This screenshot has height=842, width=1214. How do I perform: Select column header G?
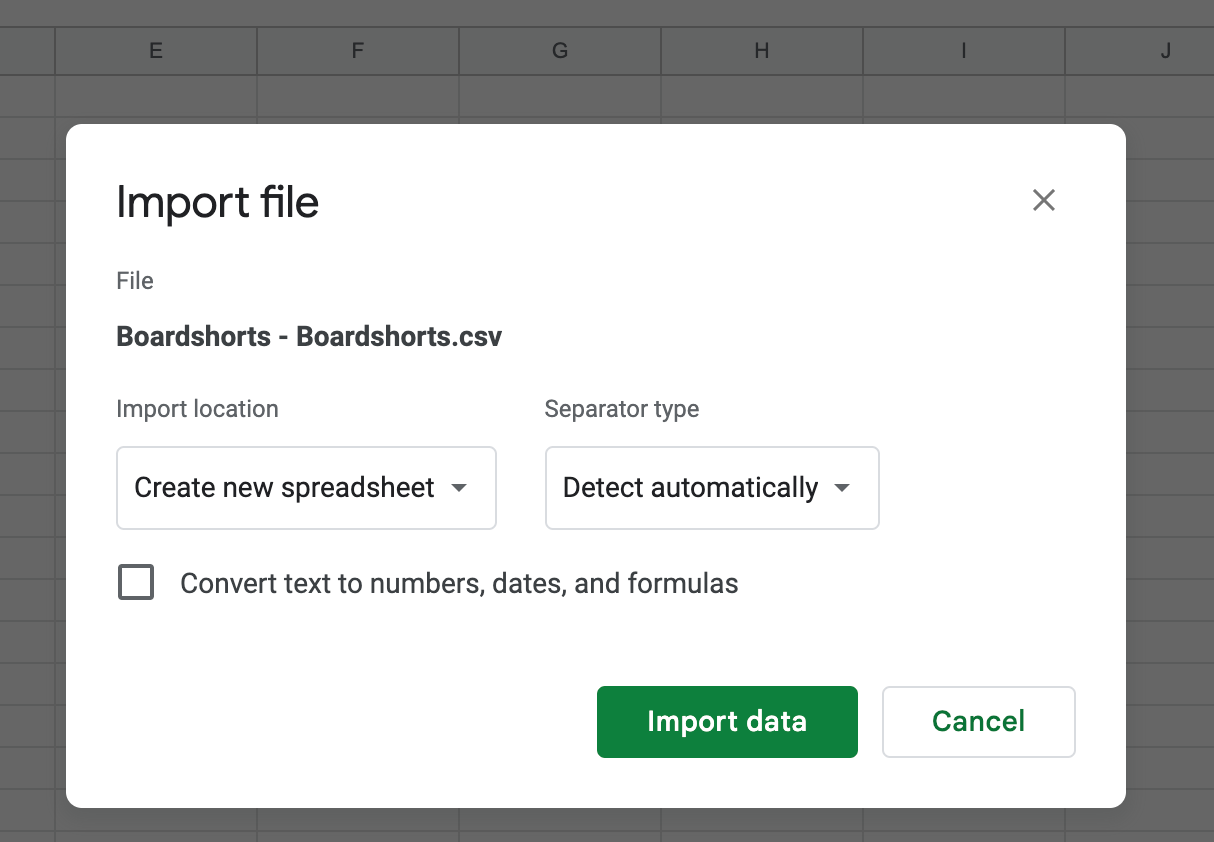tap(559, 50)
